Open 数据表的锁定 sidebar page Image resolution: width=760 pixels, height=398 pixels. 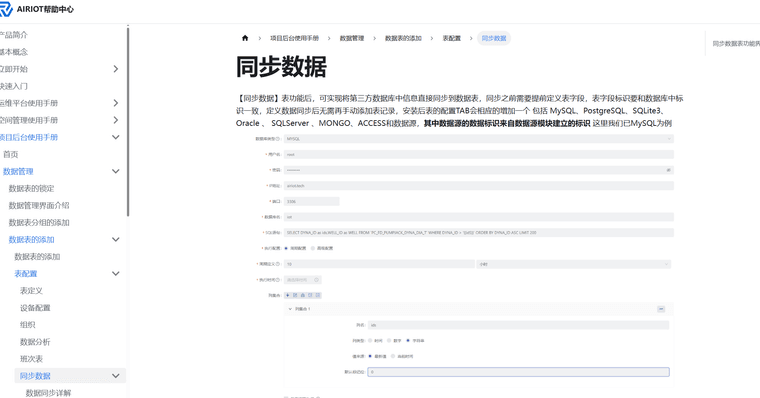click(x=32, y=189)
